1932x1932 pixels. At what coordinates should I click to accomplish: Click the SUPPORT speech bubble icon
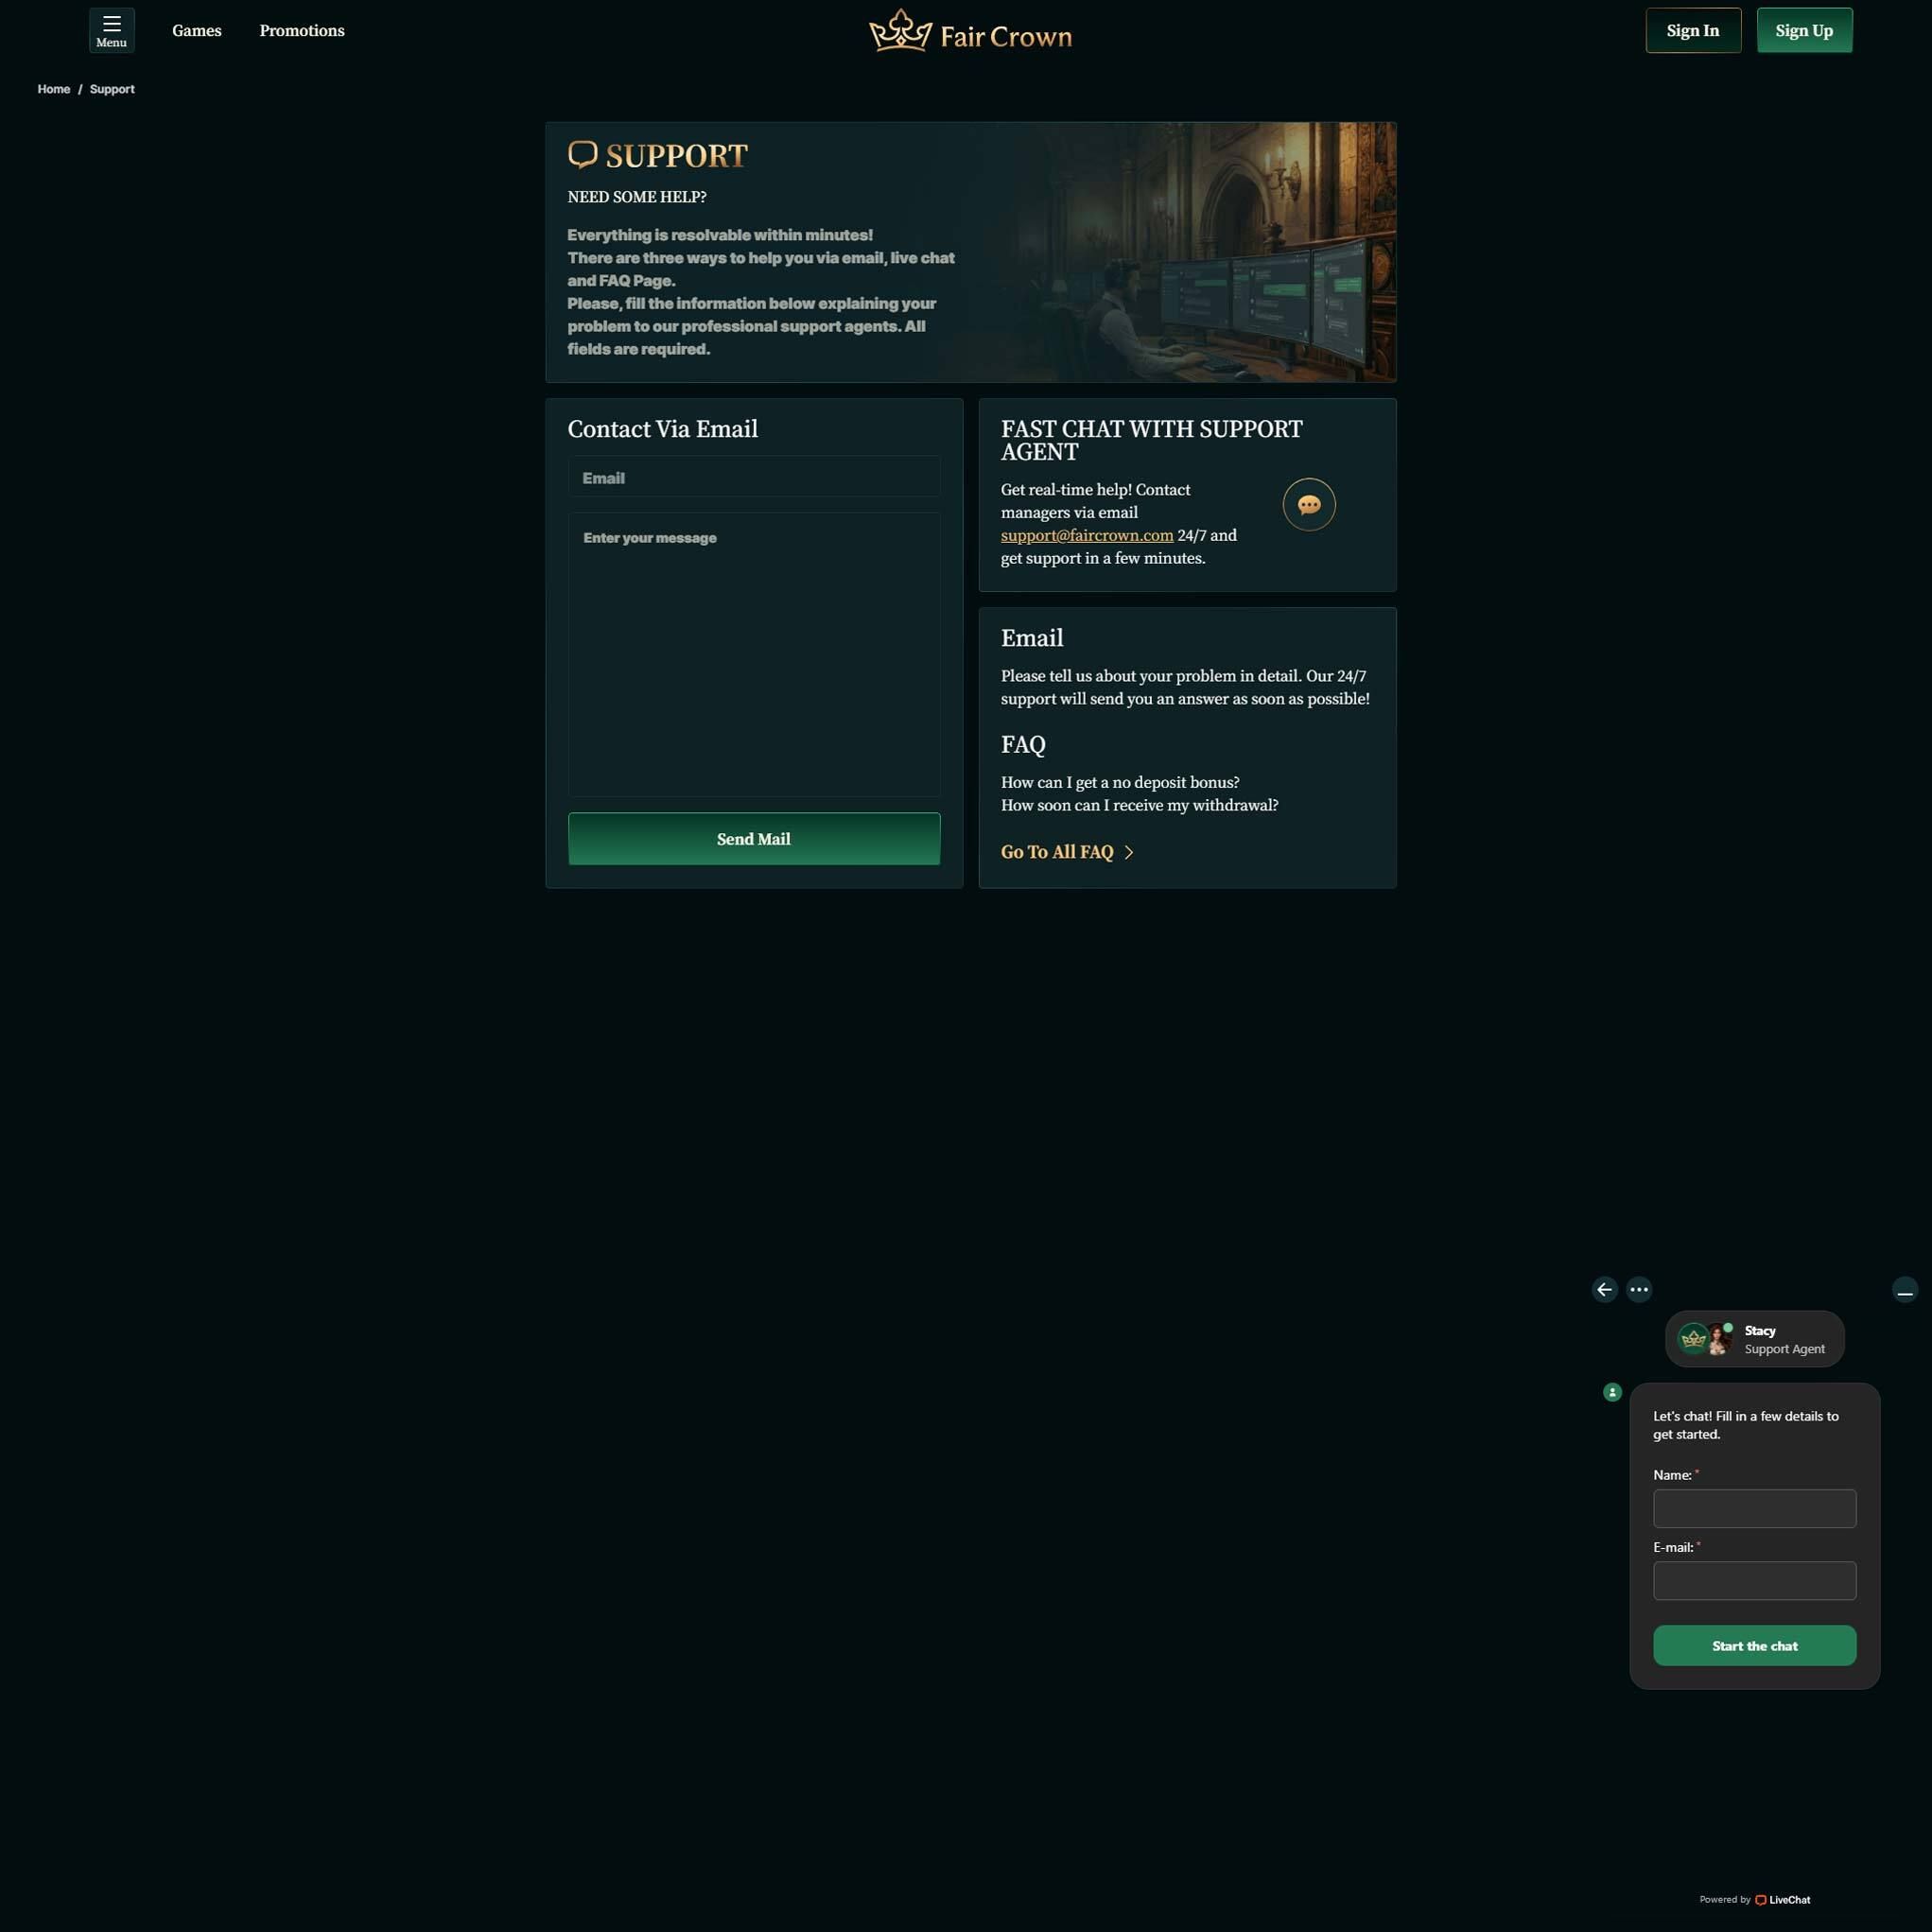point(582,154)
